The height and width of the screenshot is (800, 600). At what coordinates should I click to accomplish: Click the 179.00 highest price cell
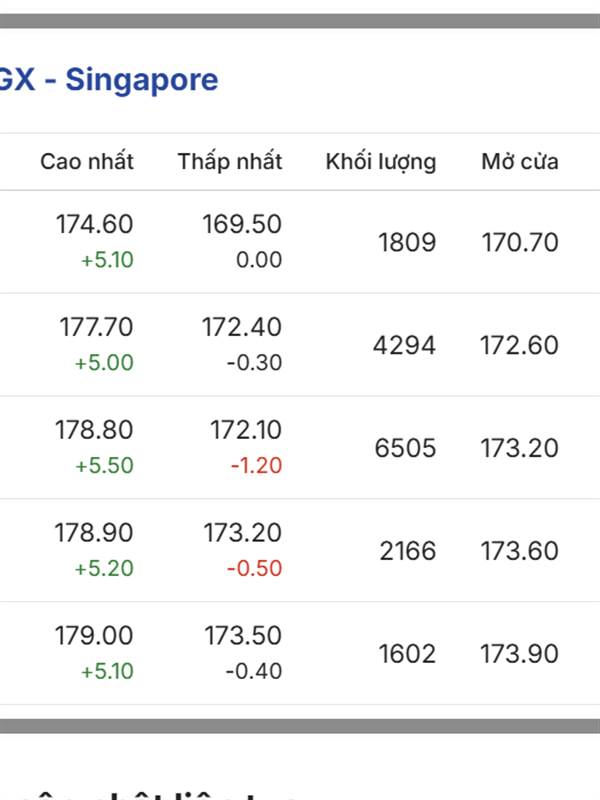(94, 635)
